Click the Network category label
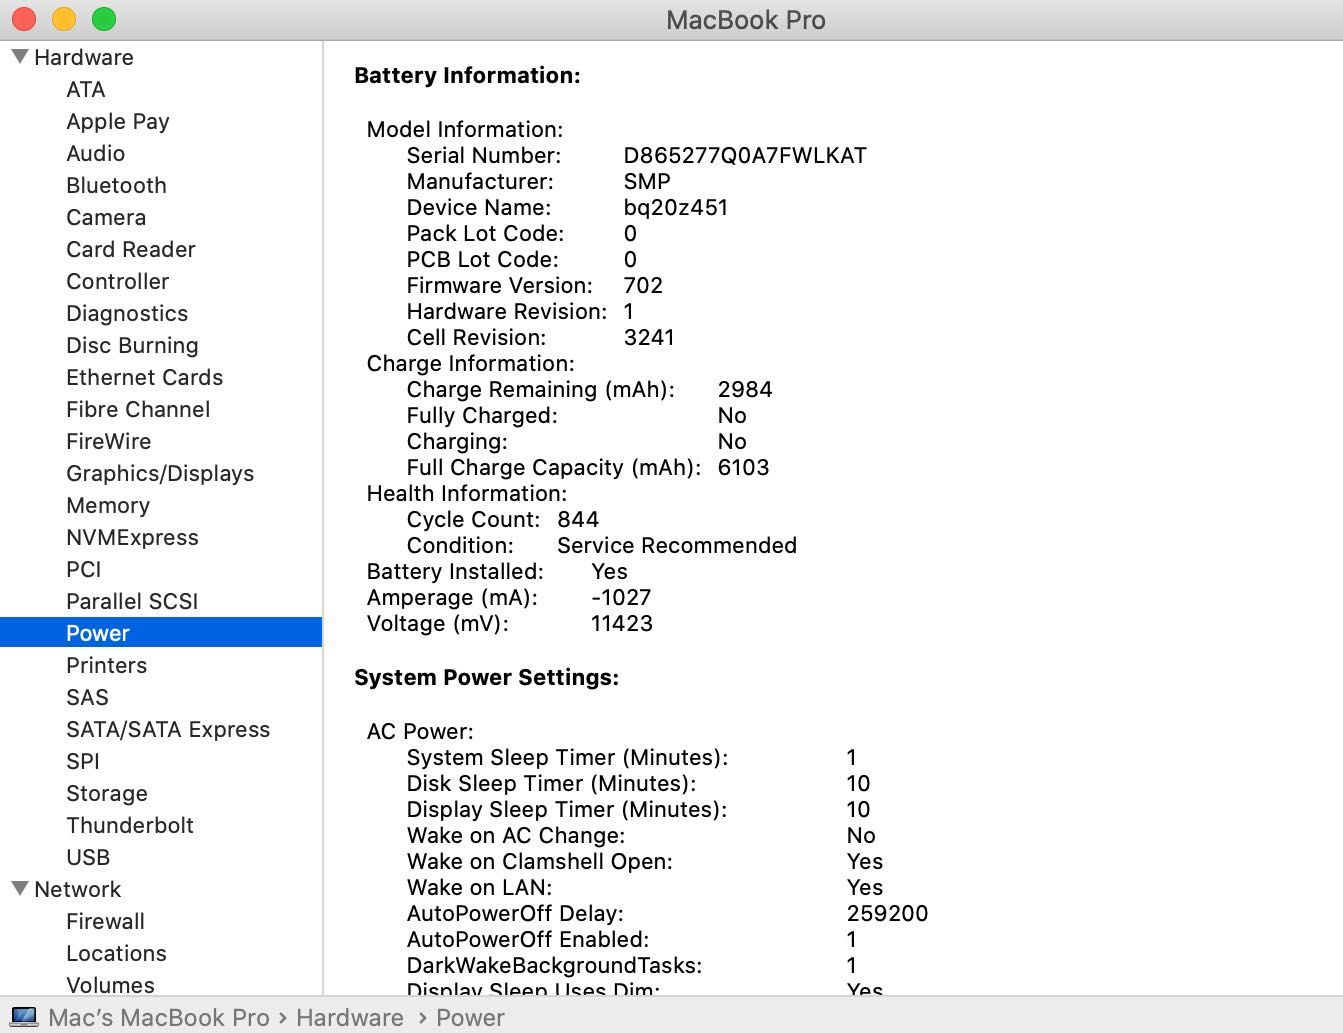Screen dimensions: 1343x1033 click(77, 889)
